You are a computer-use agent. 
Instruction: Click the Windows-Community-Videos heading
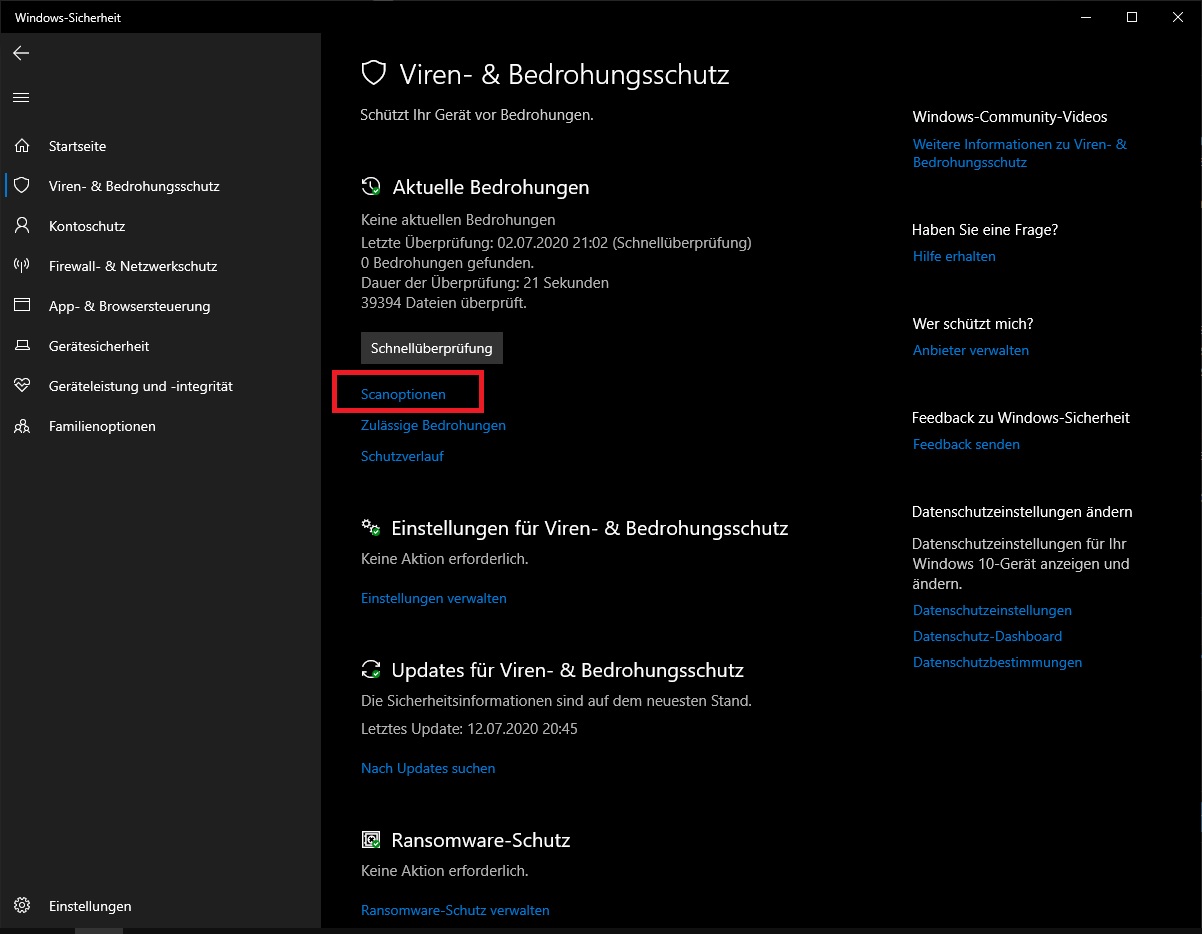tap(1010, 117)
